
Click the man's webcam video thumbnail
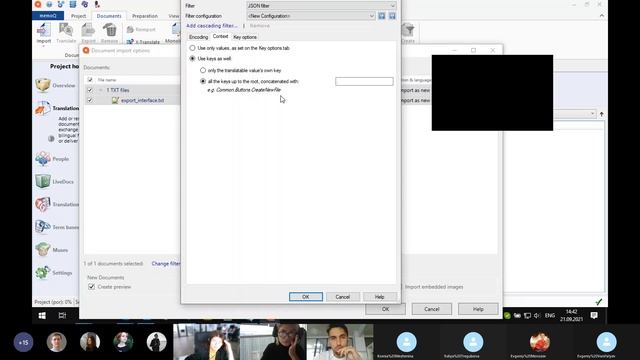point(340,342)
